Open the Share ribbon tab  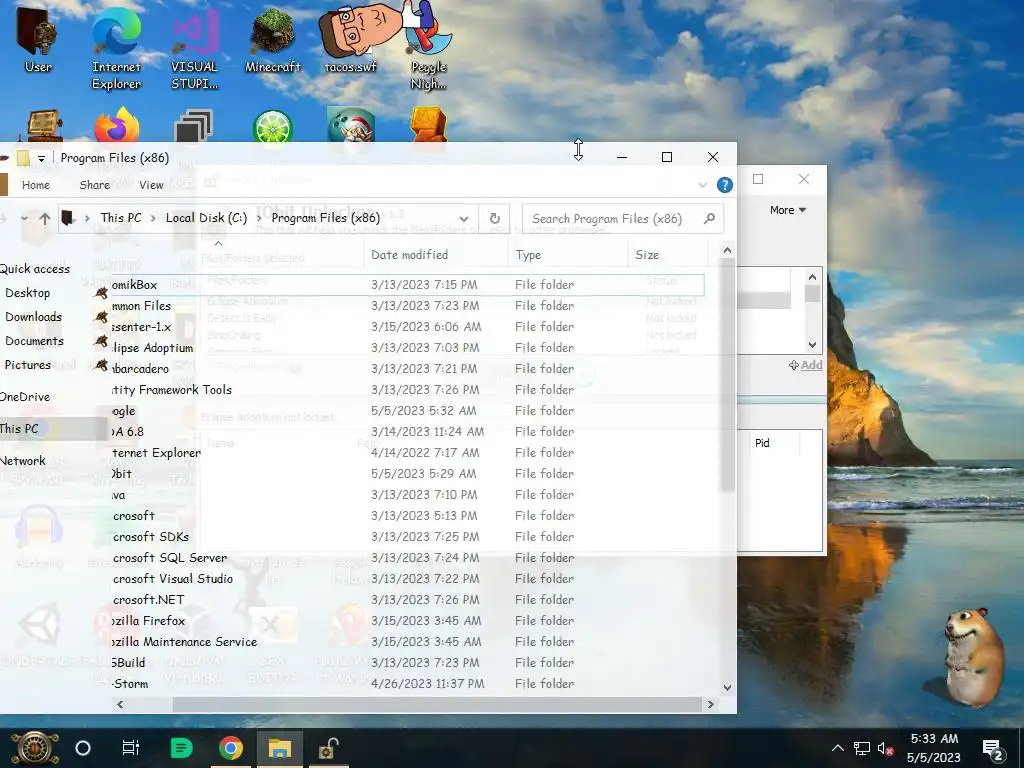tap(95, 185)
